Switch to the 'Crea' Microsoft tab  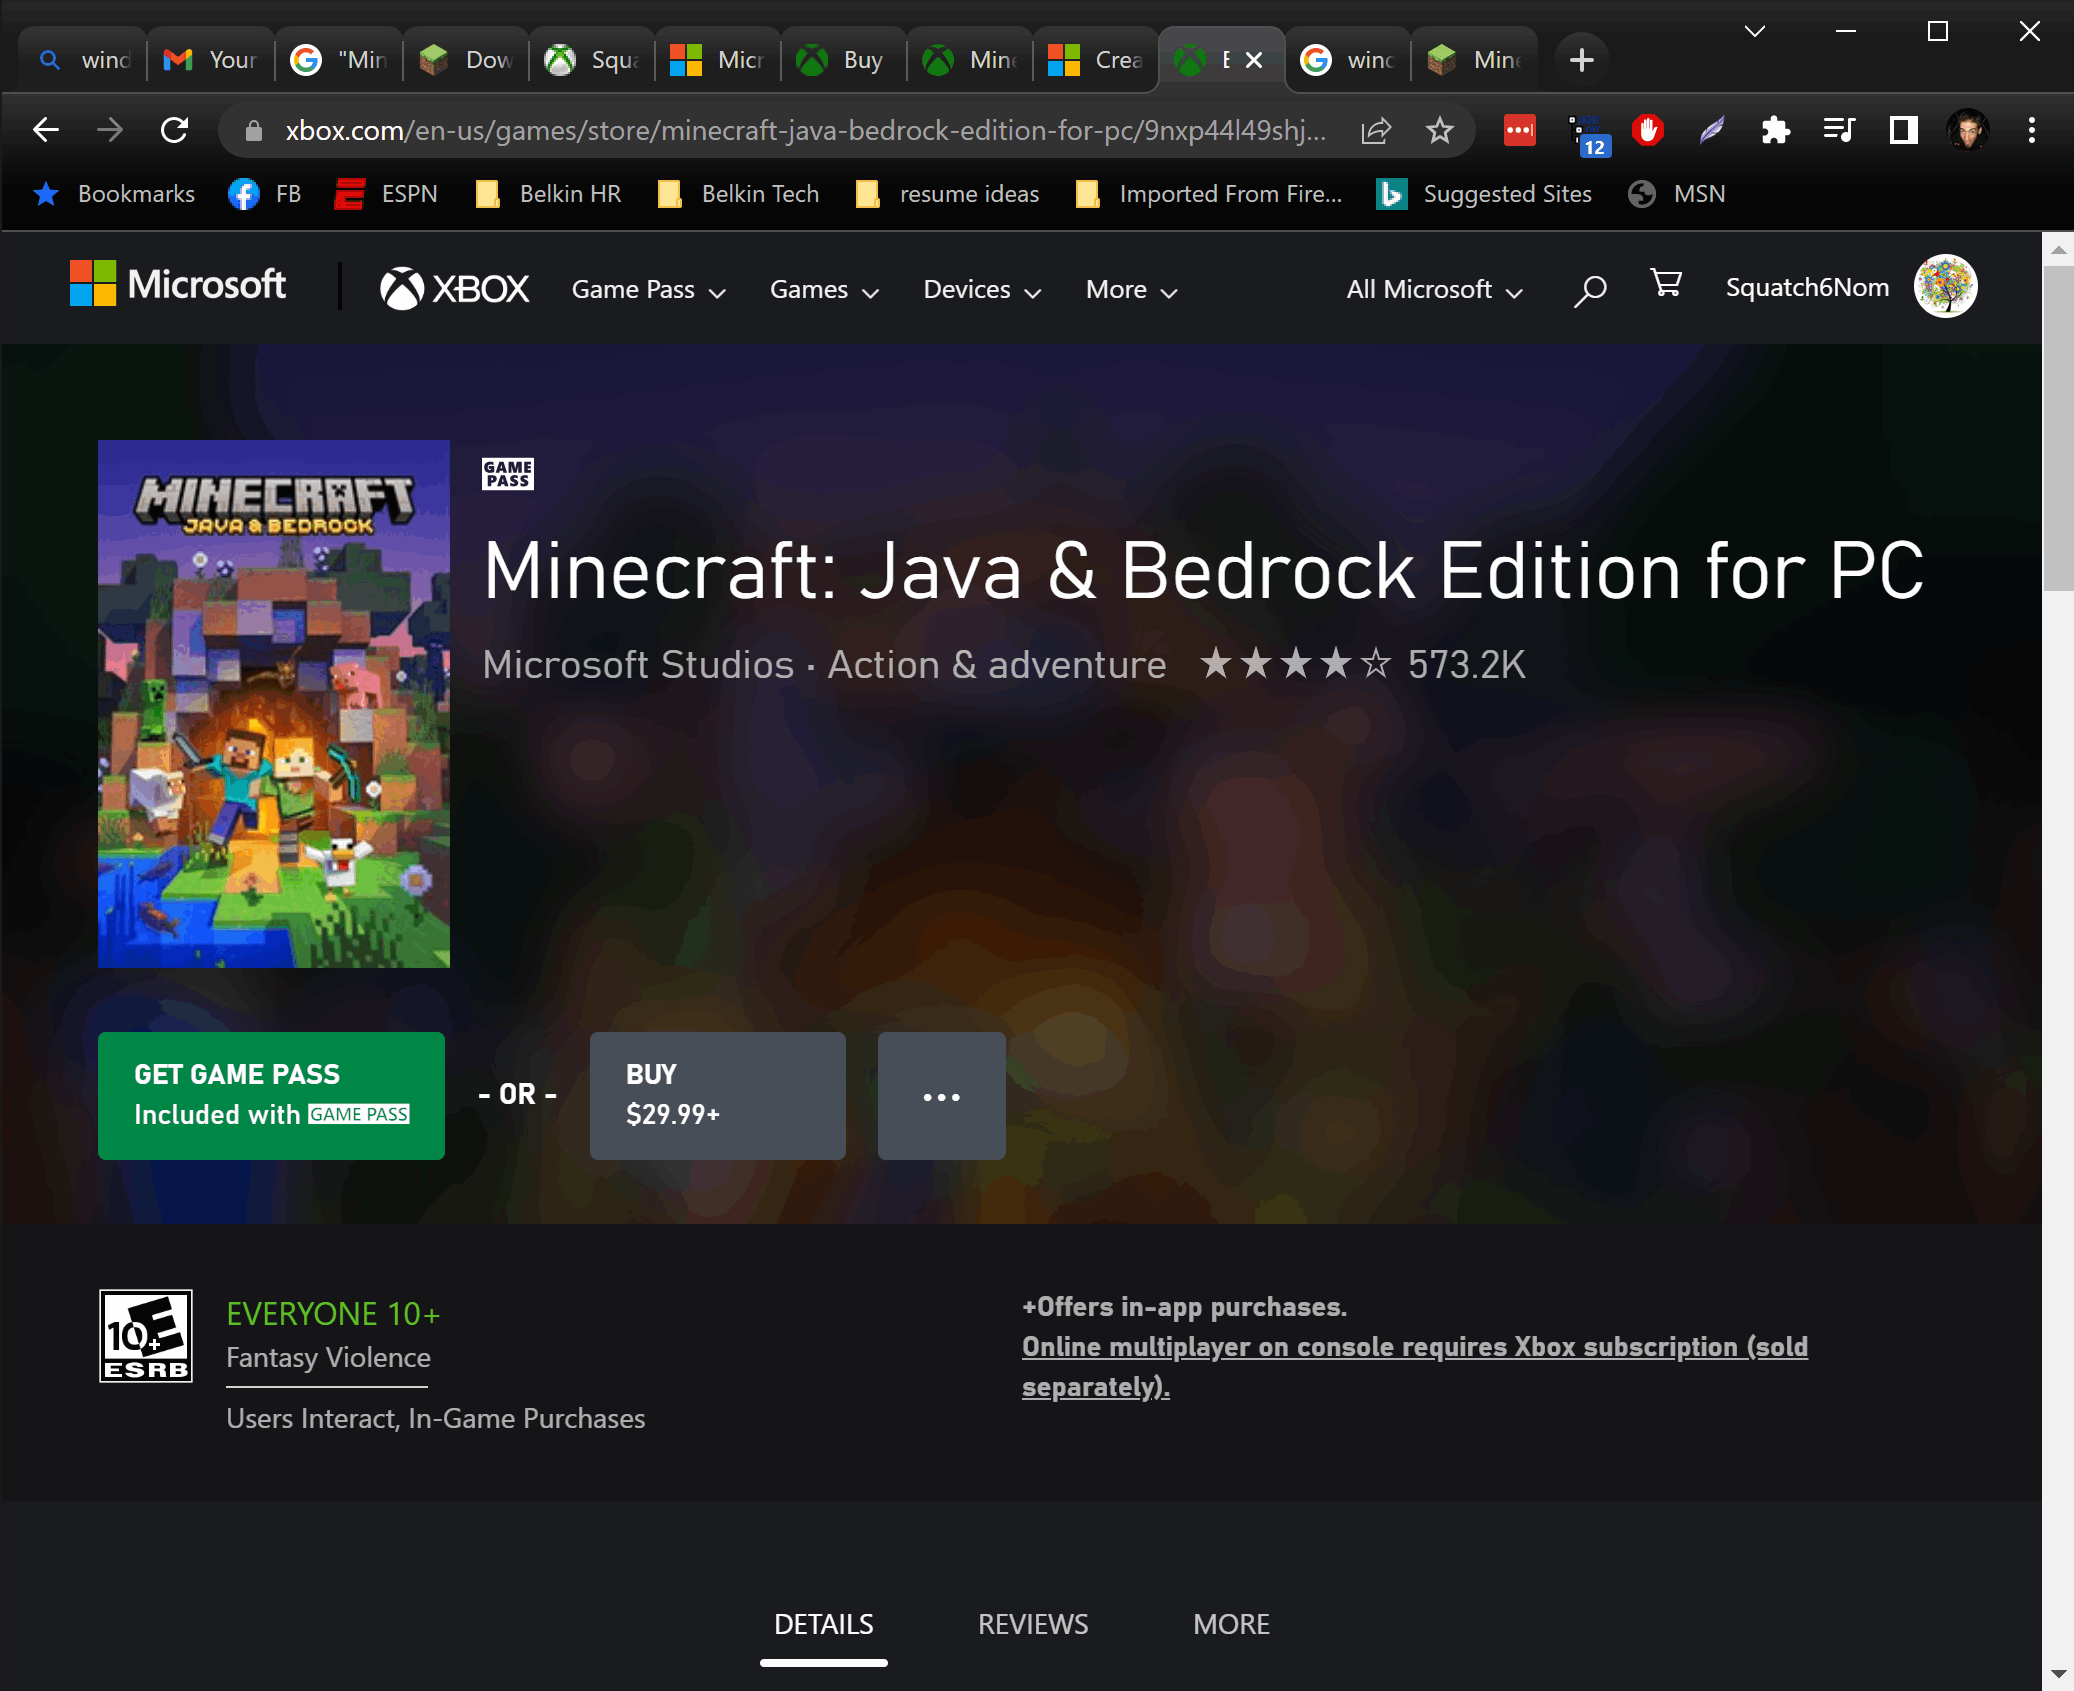1095,60
